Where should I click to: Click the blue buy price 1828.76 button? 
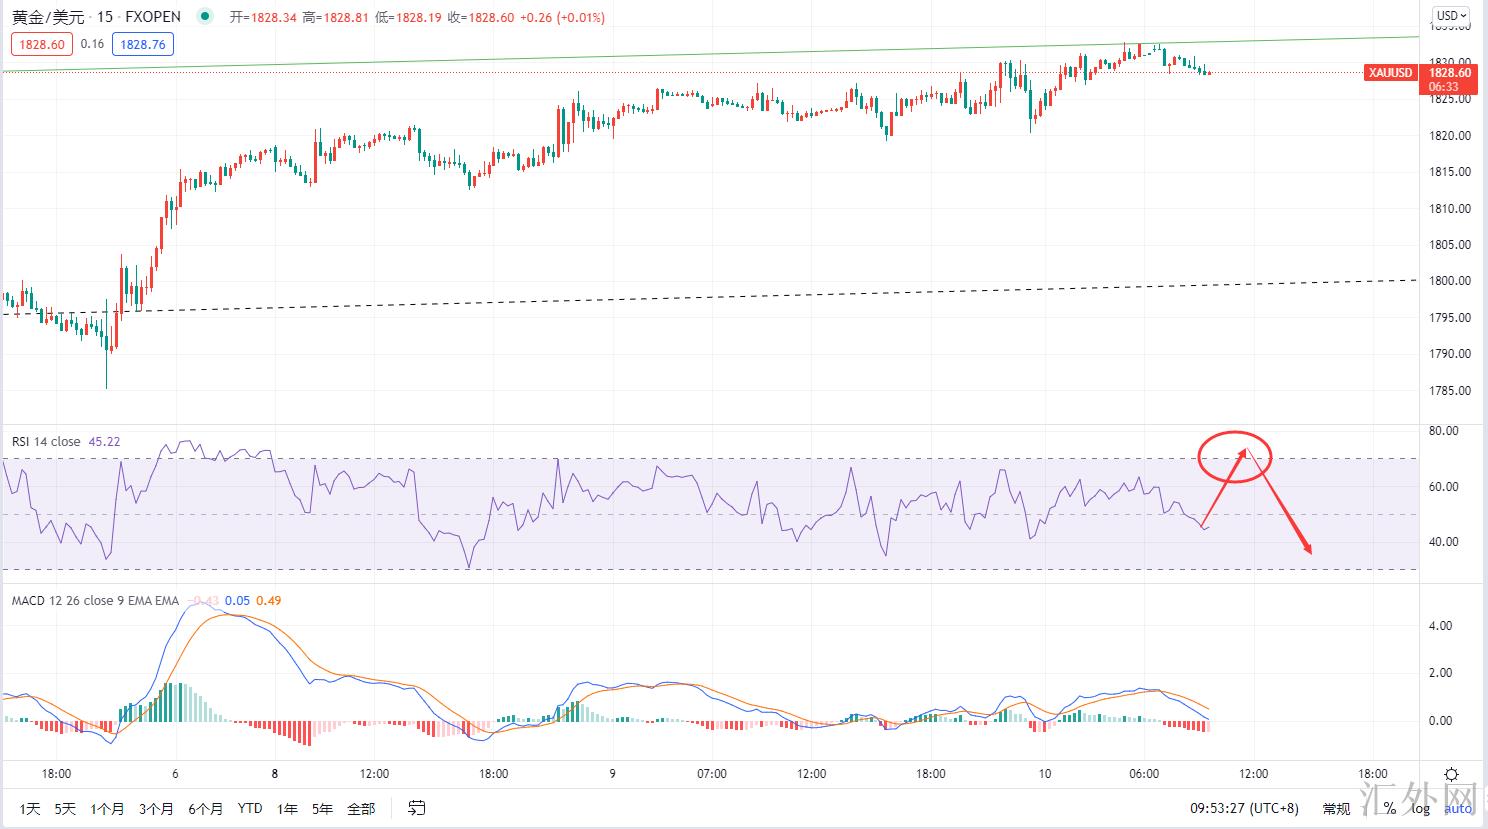coord(143,44)
